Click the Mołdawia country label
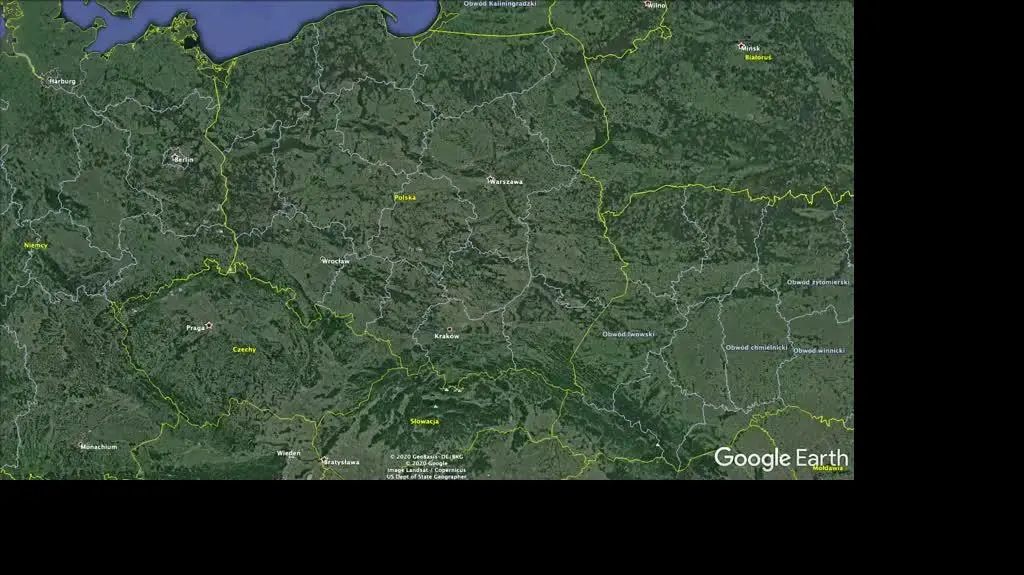1024x575 pixels. click(x=827, y=468)
